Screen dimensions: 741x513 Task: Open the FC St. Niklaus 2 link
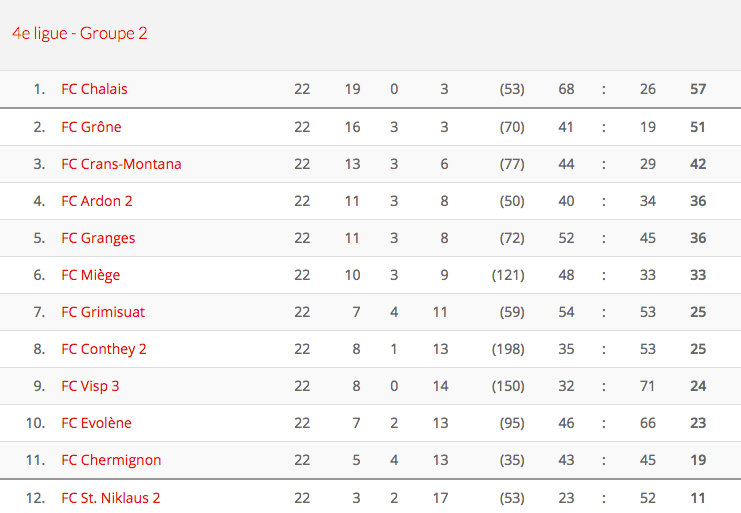click(111, 498)
